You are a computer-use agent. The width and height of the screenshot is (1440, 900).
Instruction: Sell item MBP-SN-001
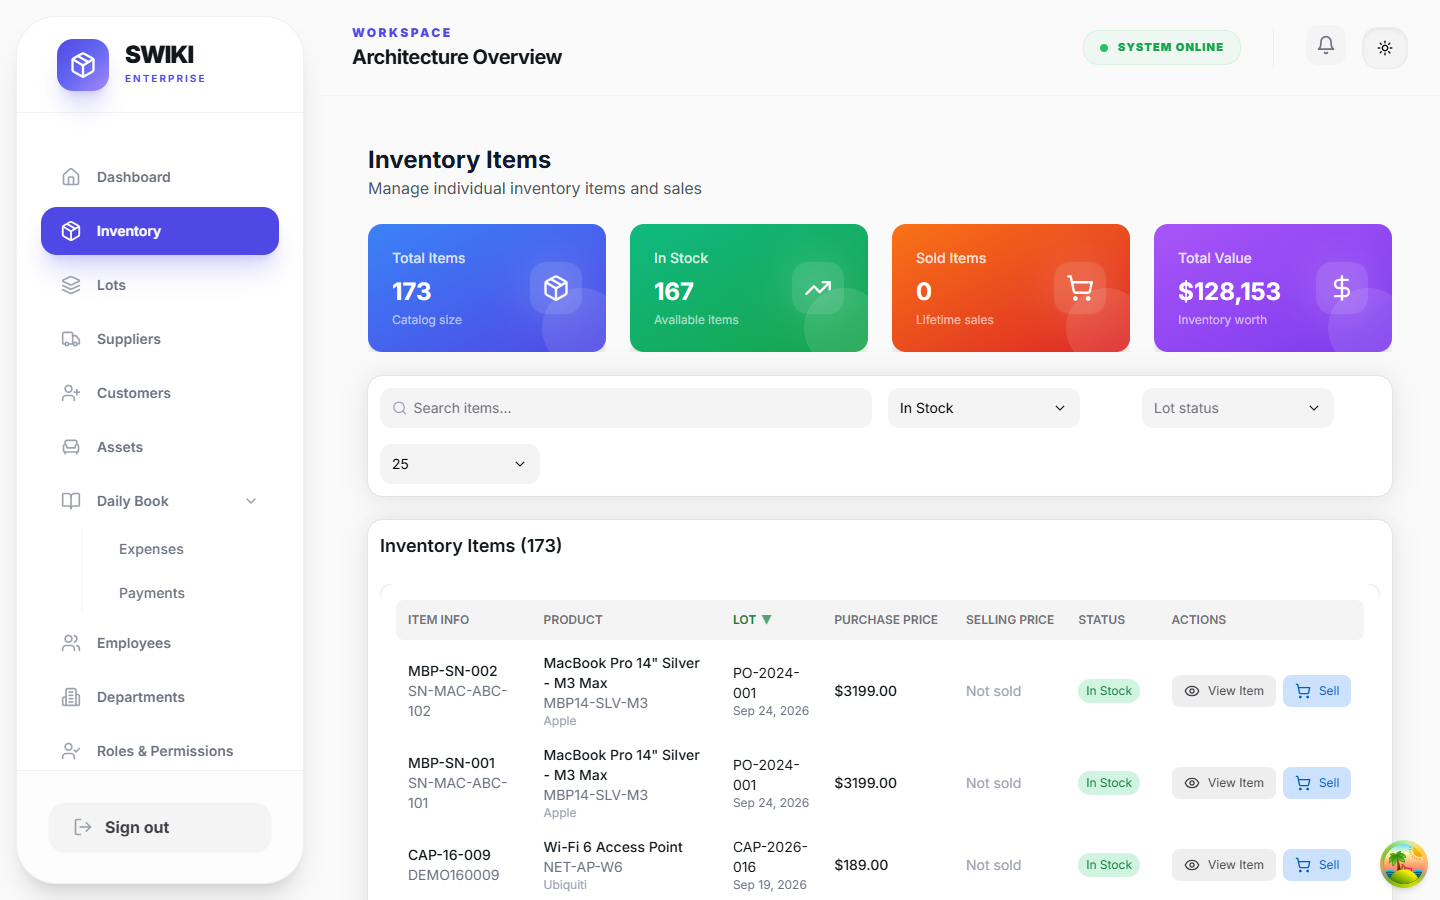click(x=1317, y=783)
